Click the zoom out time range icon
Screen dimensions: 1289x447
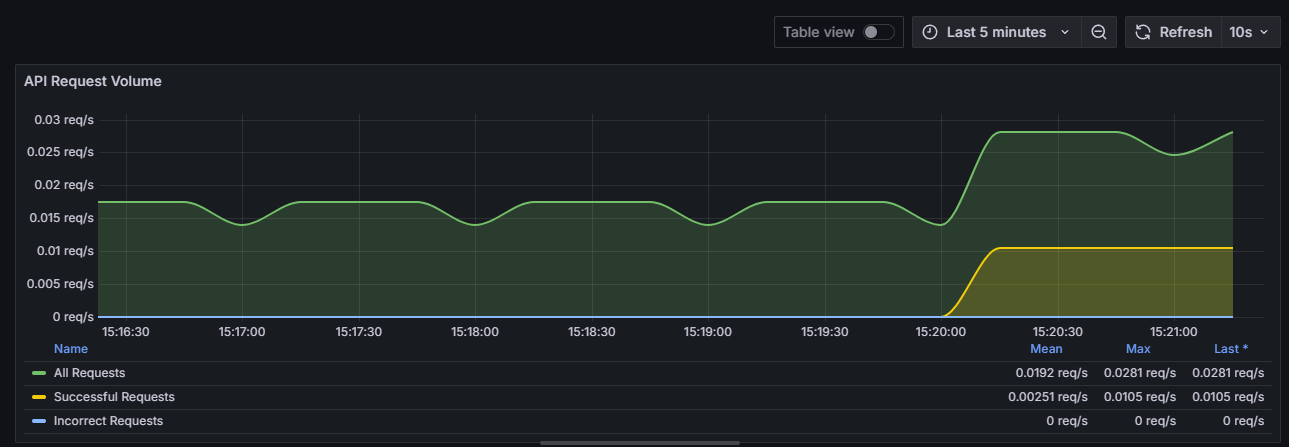tap(1098, 32)
